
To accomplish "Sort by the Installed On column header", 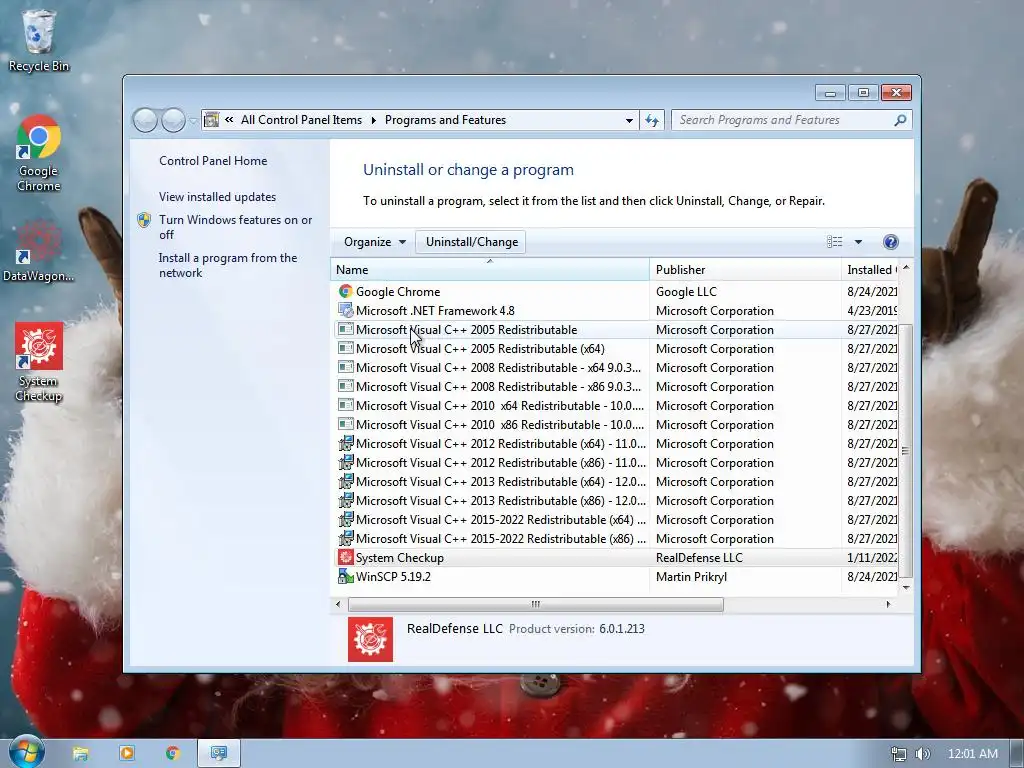I will pos(871,270).
